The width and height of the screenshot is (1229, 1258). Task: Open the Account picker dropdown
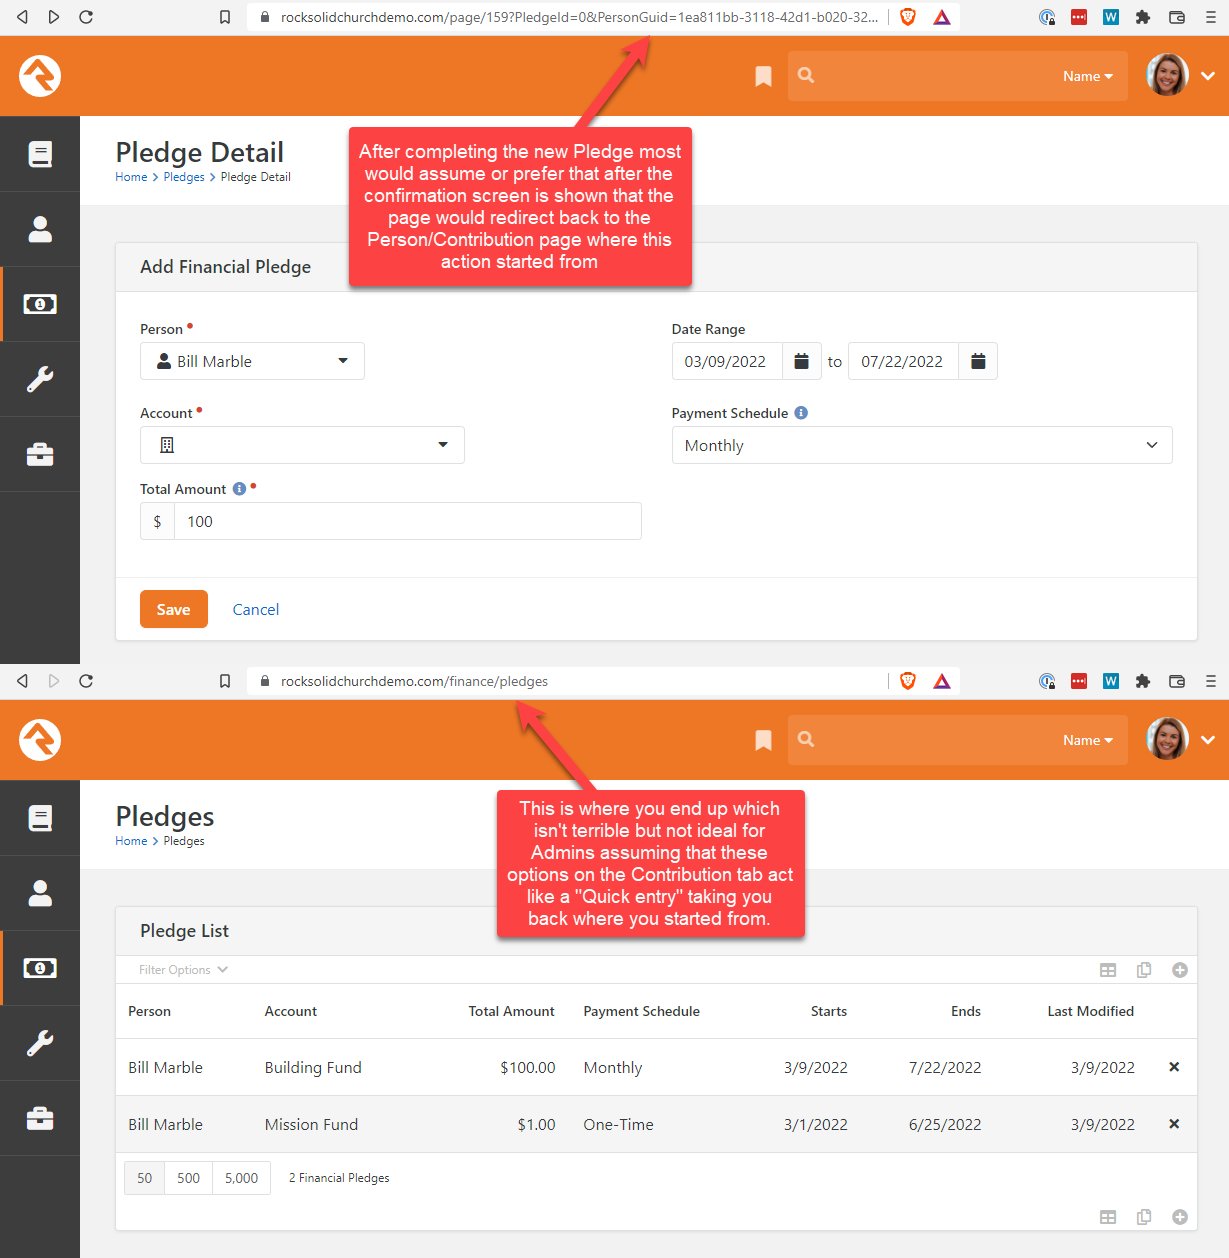click(x=302, y=445)
